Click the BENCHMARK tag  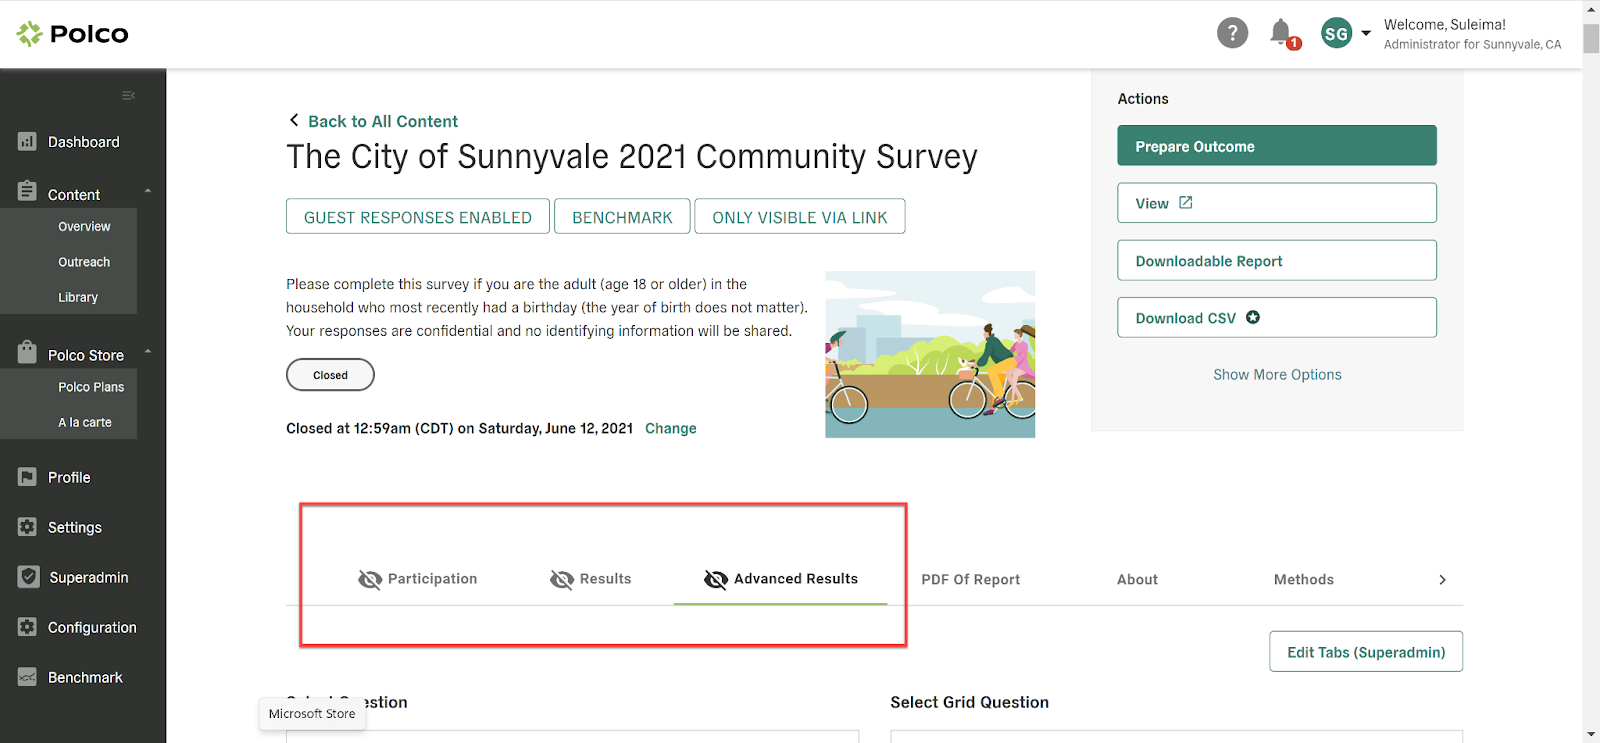pyautogui.click(x=622, y=217)
